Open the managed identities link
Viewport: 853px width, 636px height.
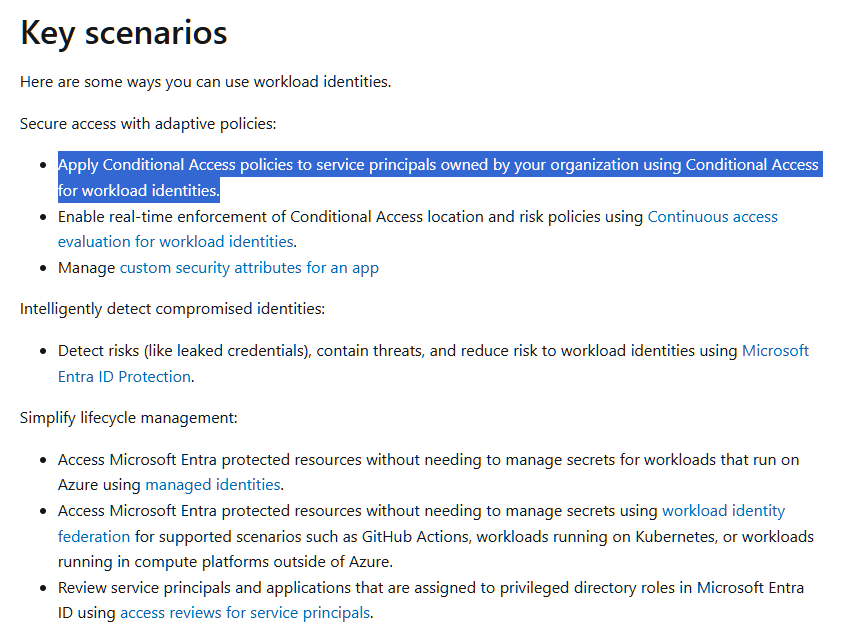pos(211,484)
